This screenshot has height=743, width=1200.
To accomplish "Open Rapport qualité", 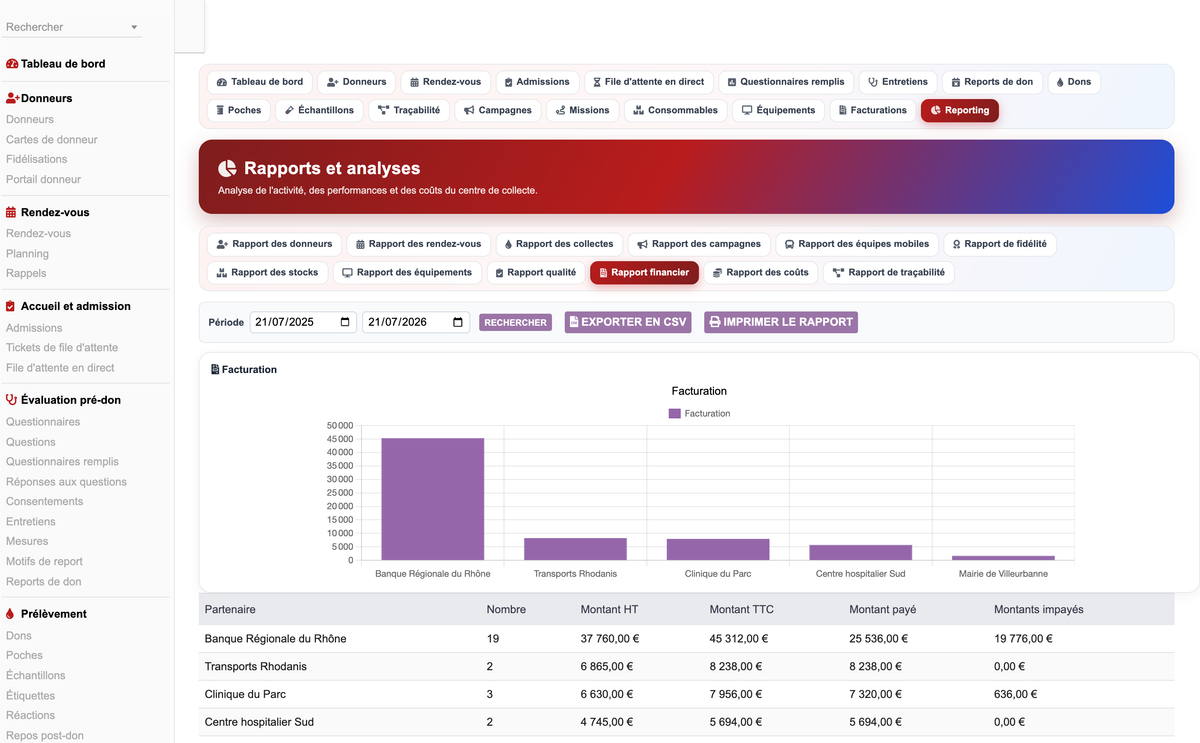I will pos(536,272).
